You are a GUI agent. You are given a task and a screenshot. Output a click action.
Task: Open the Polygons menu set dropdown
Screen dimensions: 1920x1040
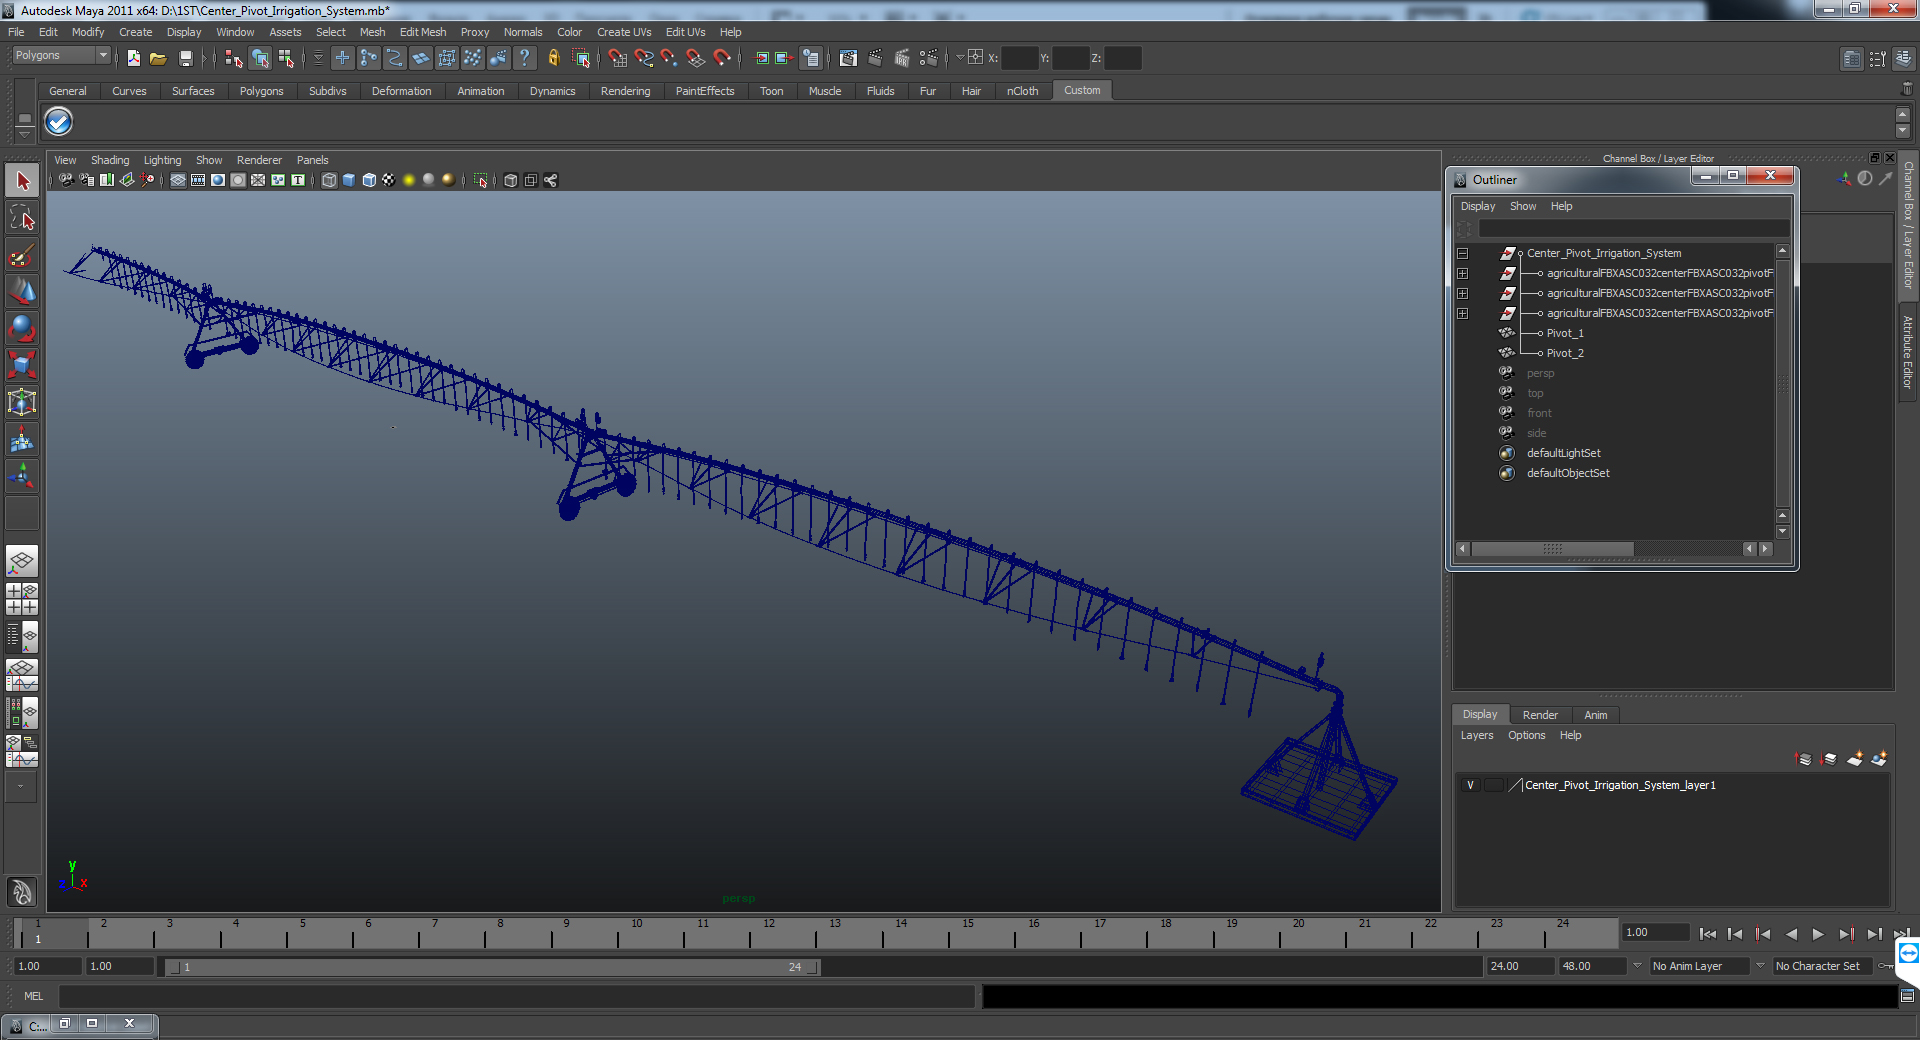coord(60,56)
